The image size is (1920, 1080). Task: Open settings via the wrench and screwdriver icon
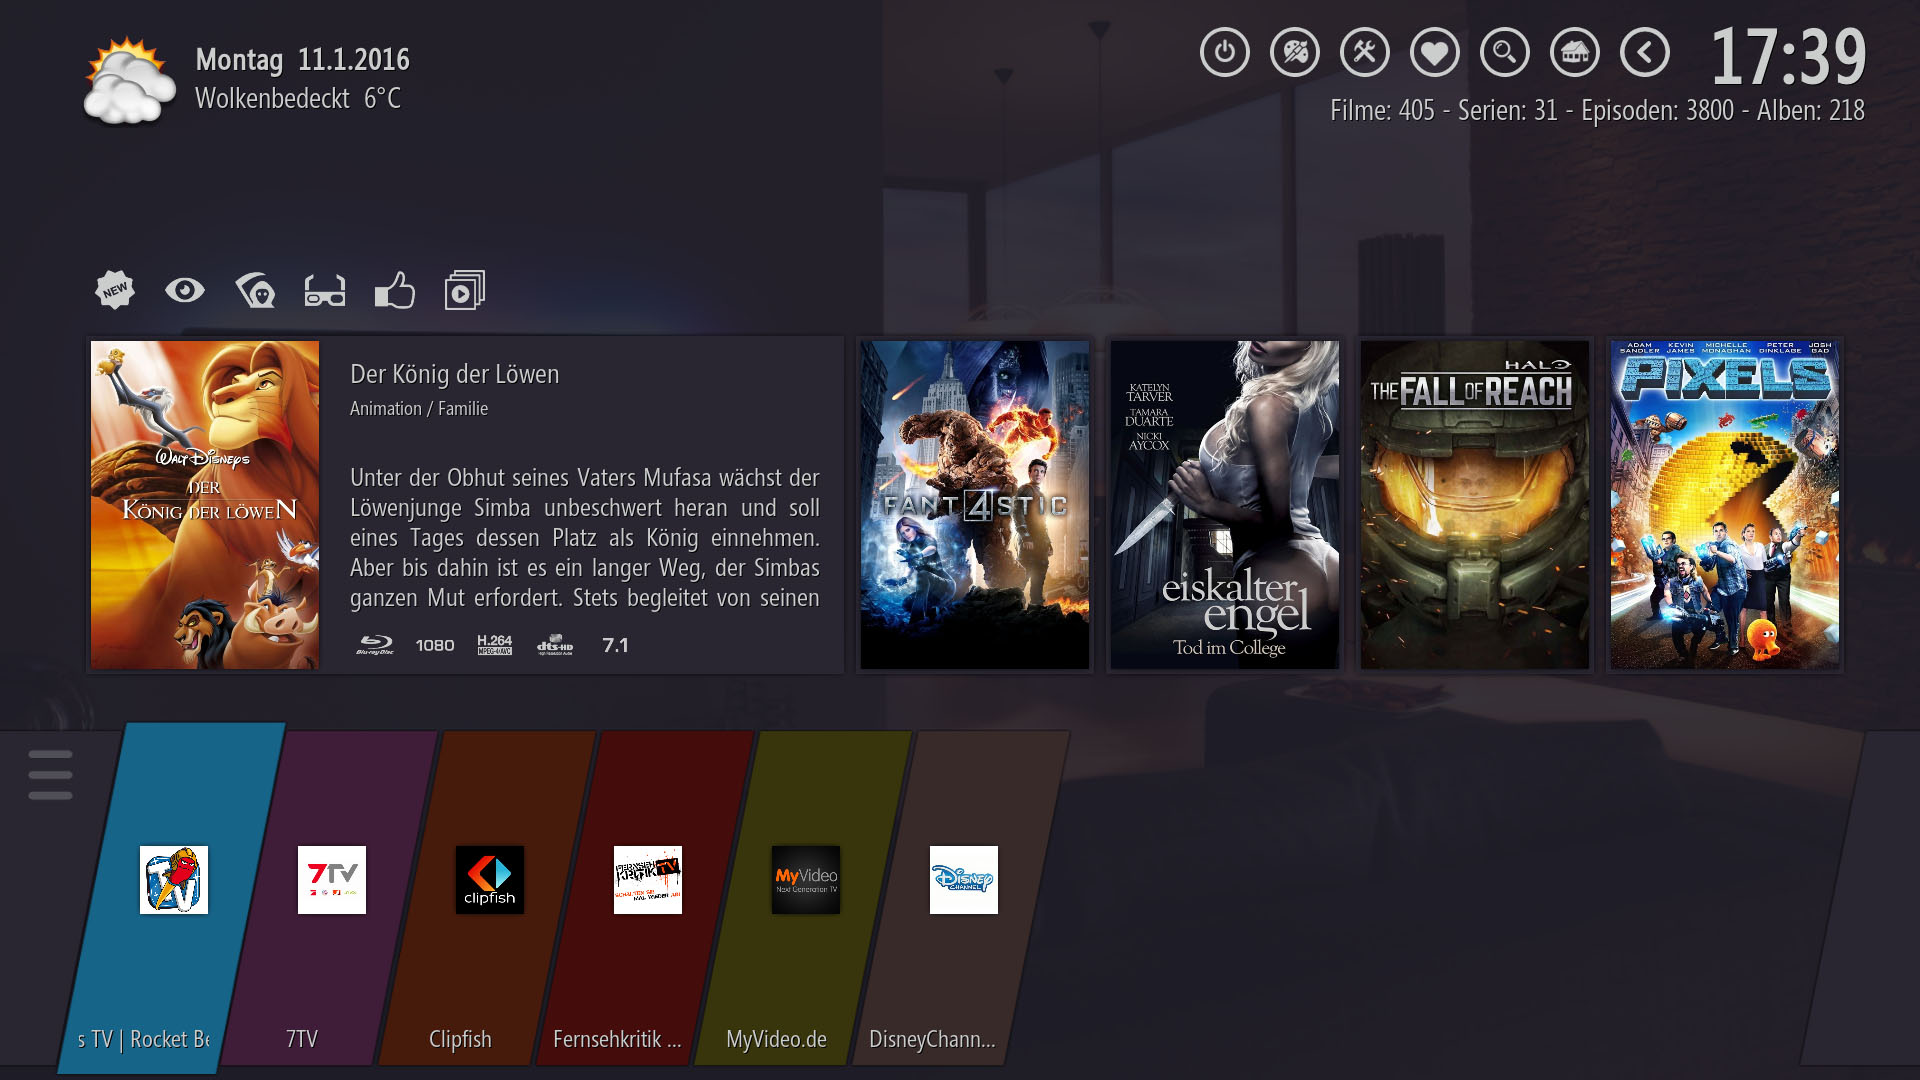point(1365,52)
